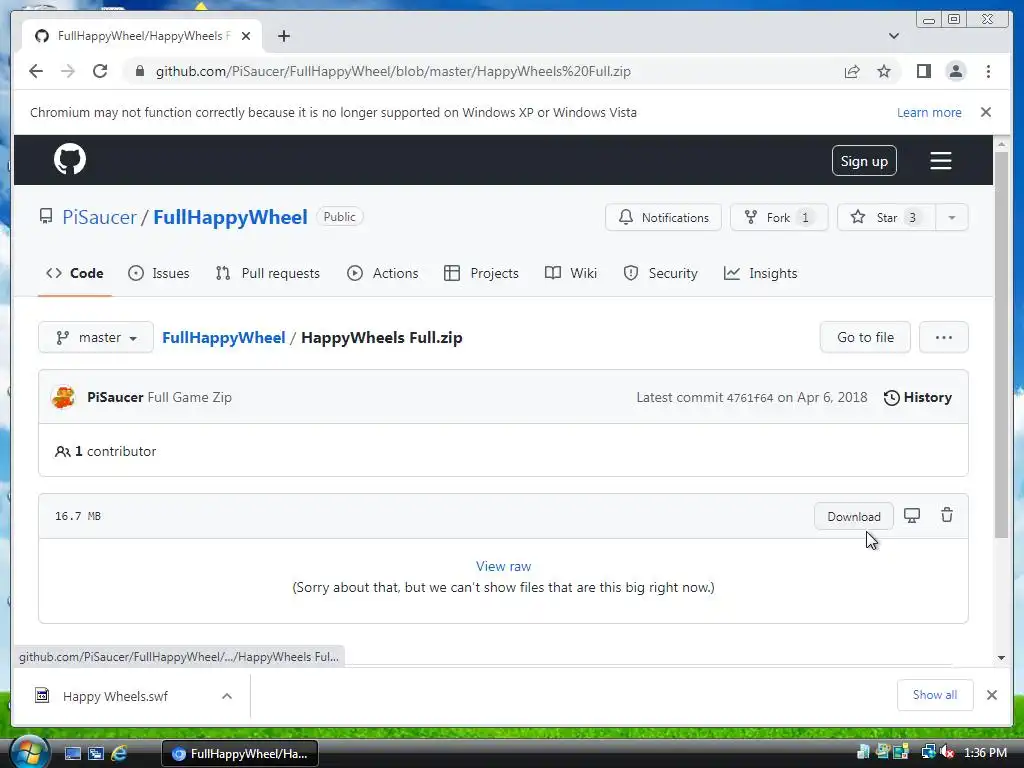Switch to the Code tab

click(x=74, y=273)
